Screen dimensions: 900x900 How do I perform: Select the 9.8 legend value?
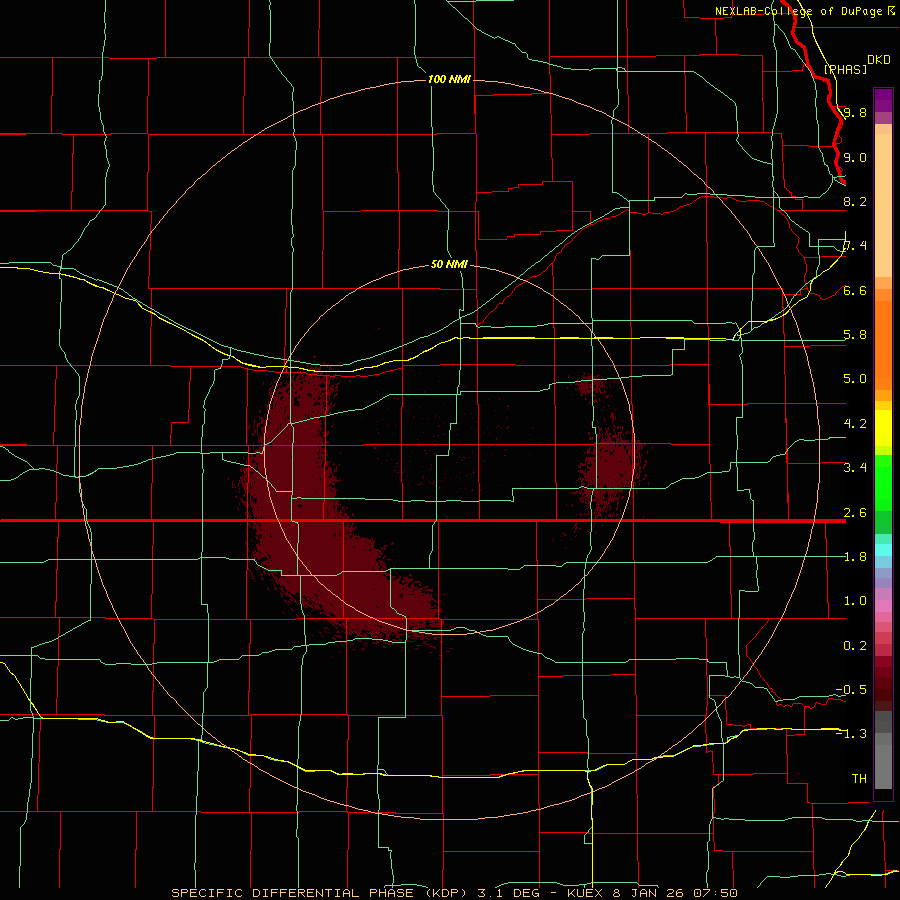click(855, 112)
